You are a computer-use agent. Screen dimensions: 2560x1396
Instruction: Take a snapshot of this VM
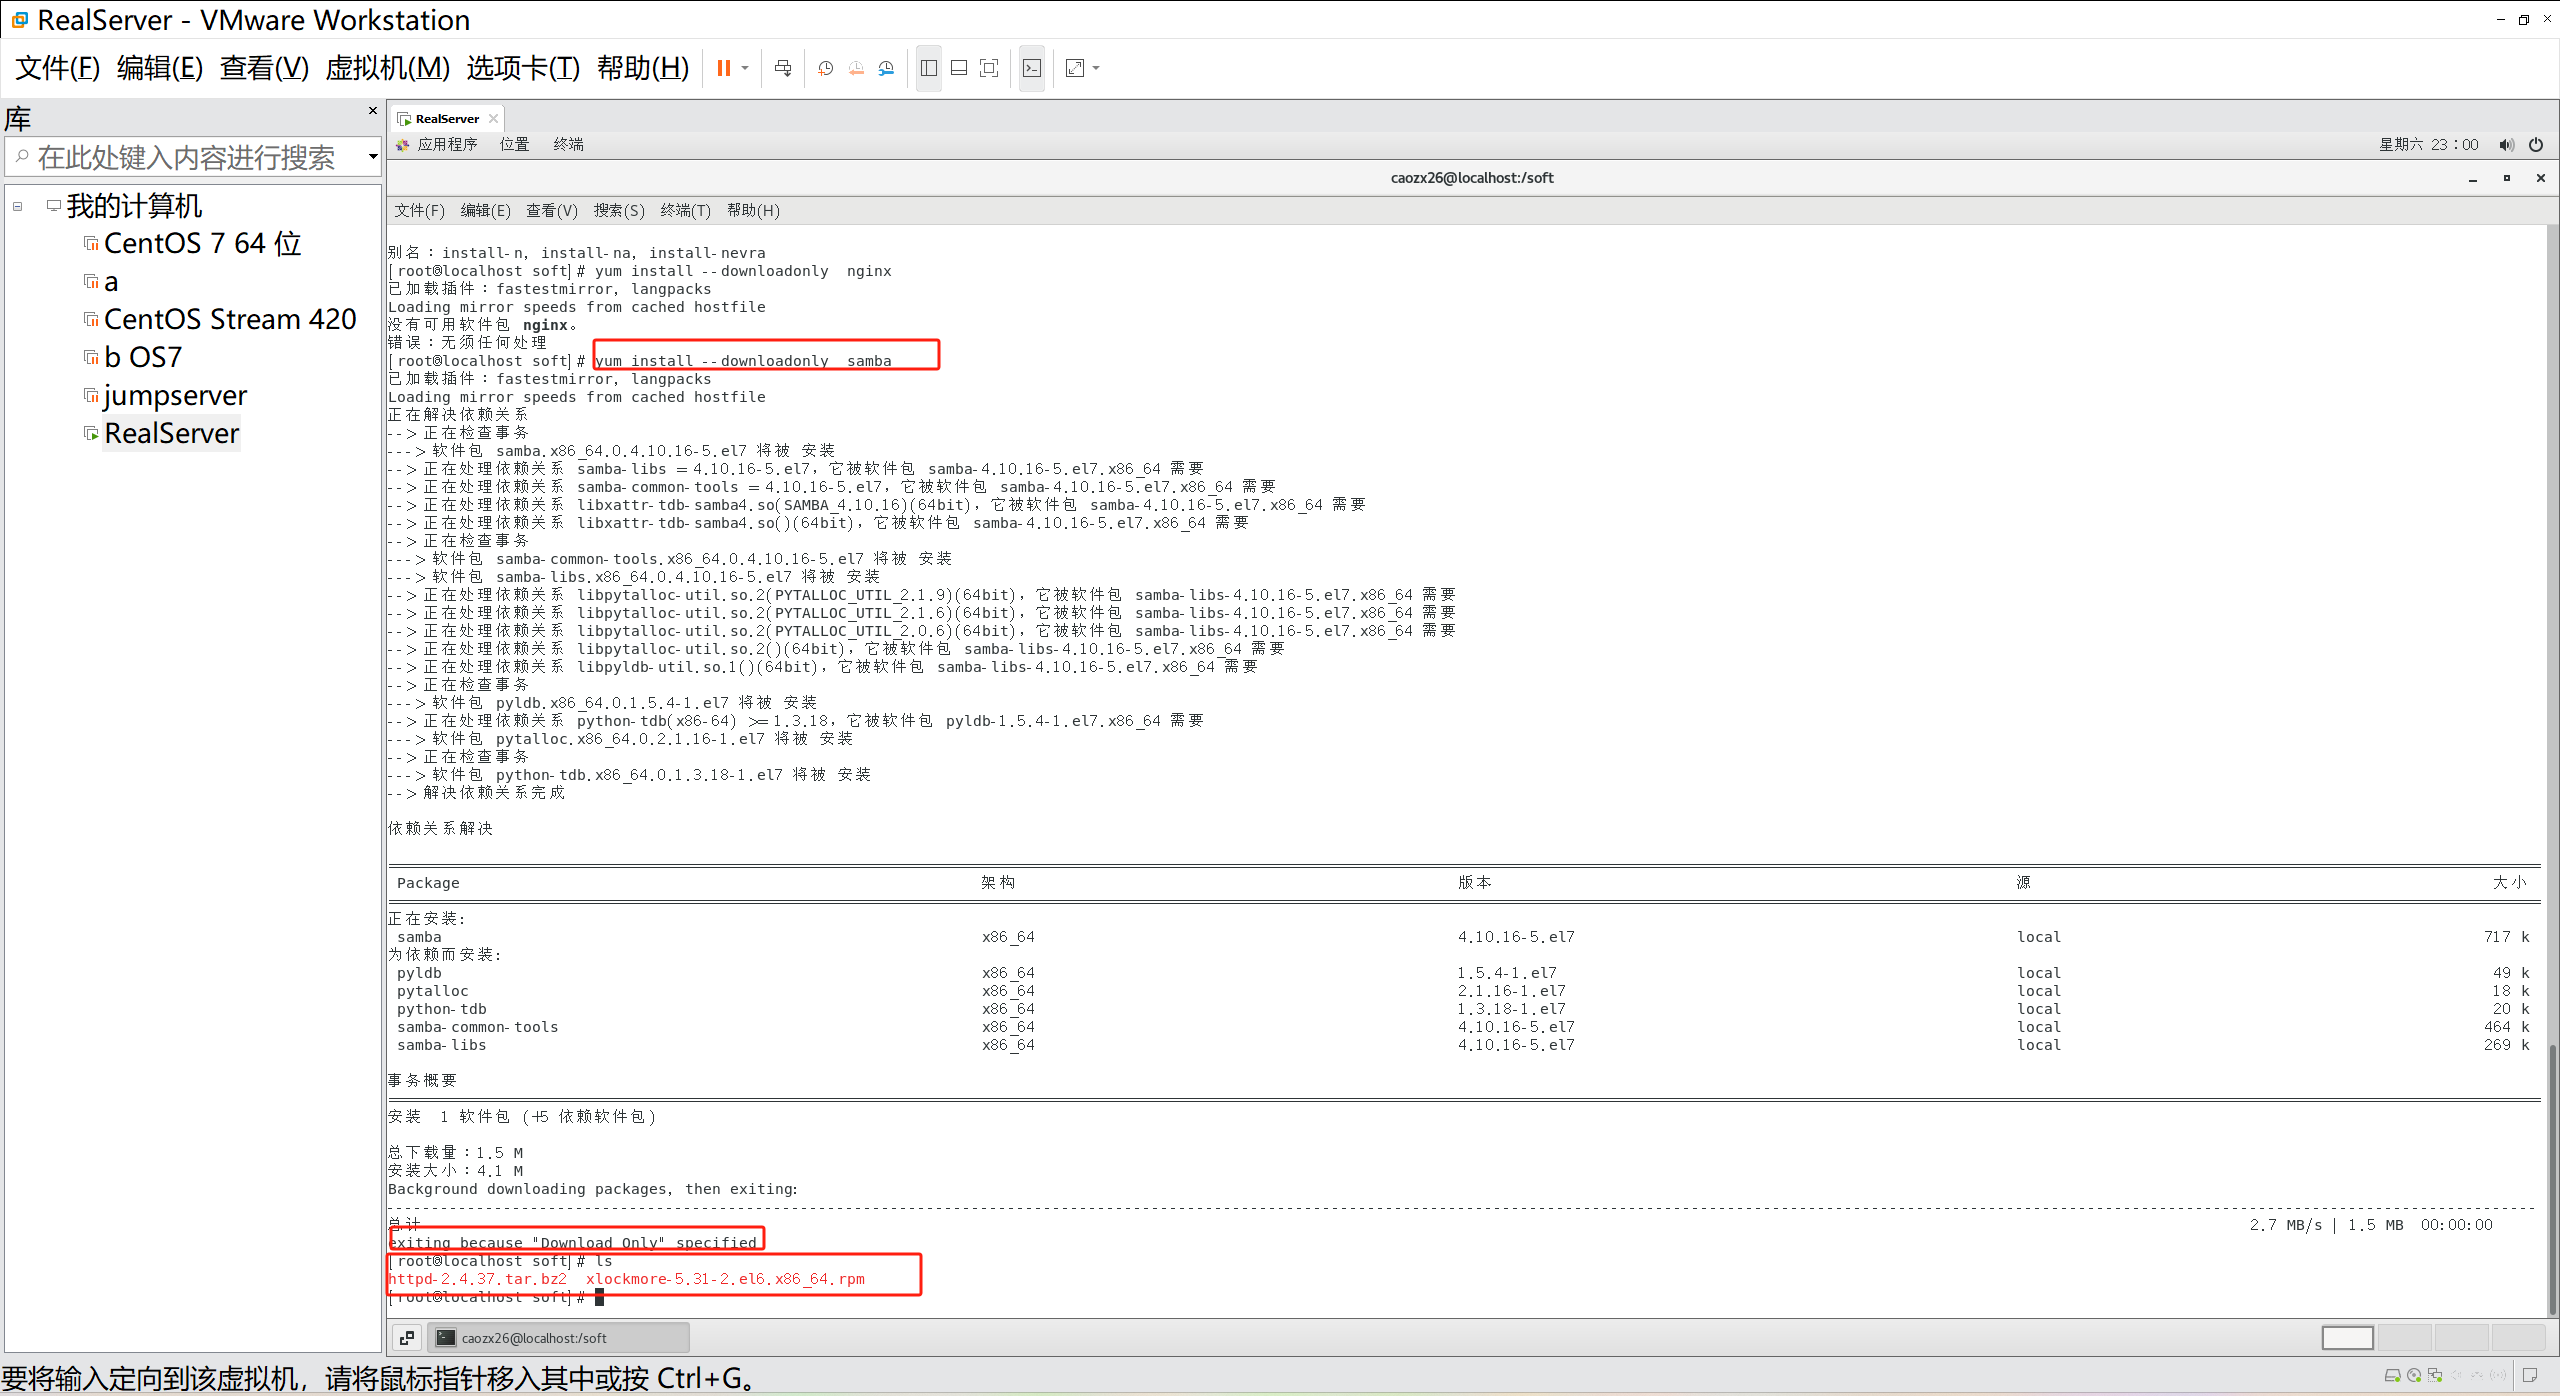[x=825, y=68]
